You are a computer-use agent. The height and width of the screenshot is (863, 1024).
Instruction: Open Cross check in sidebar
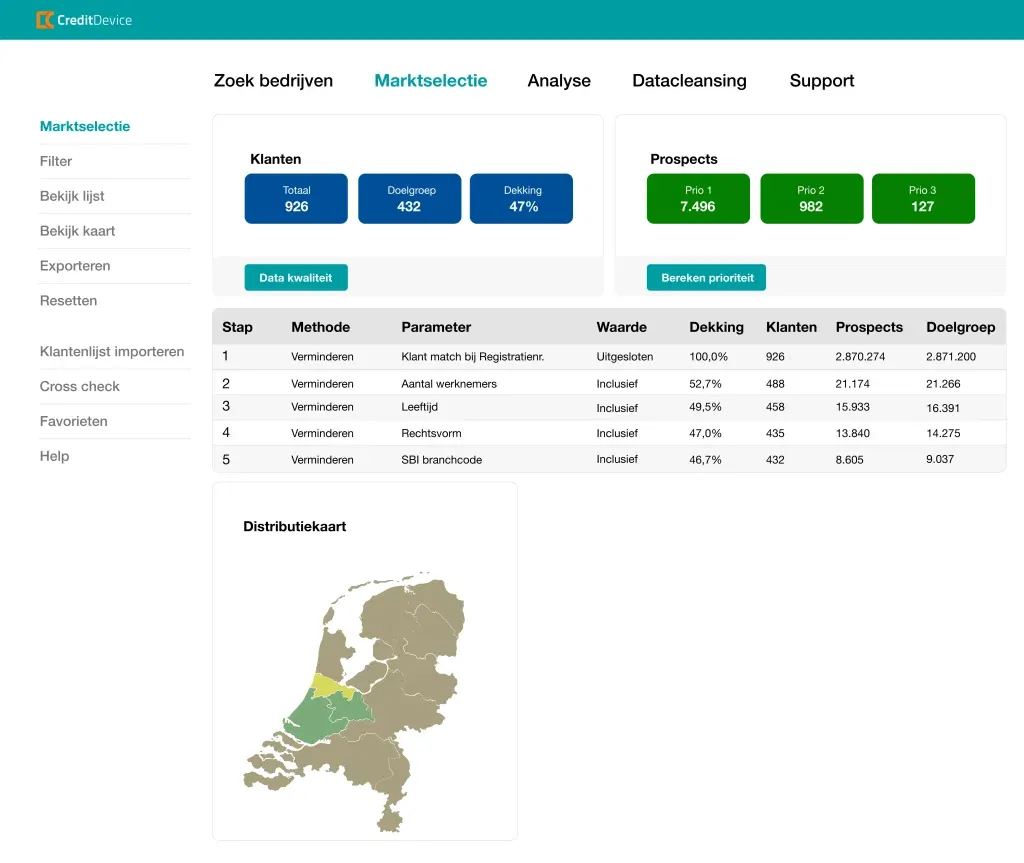point(79,387)
